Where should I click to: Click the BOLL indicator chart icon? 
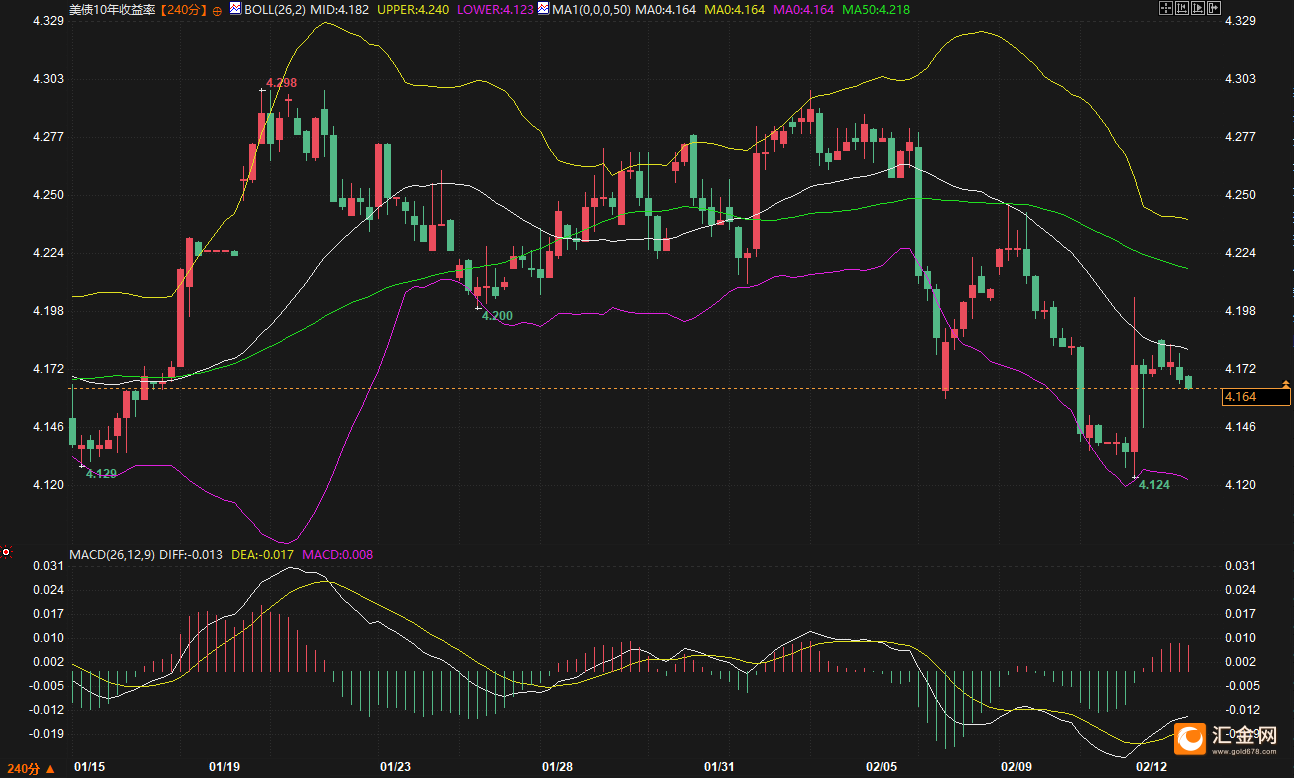pos(235,8)
